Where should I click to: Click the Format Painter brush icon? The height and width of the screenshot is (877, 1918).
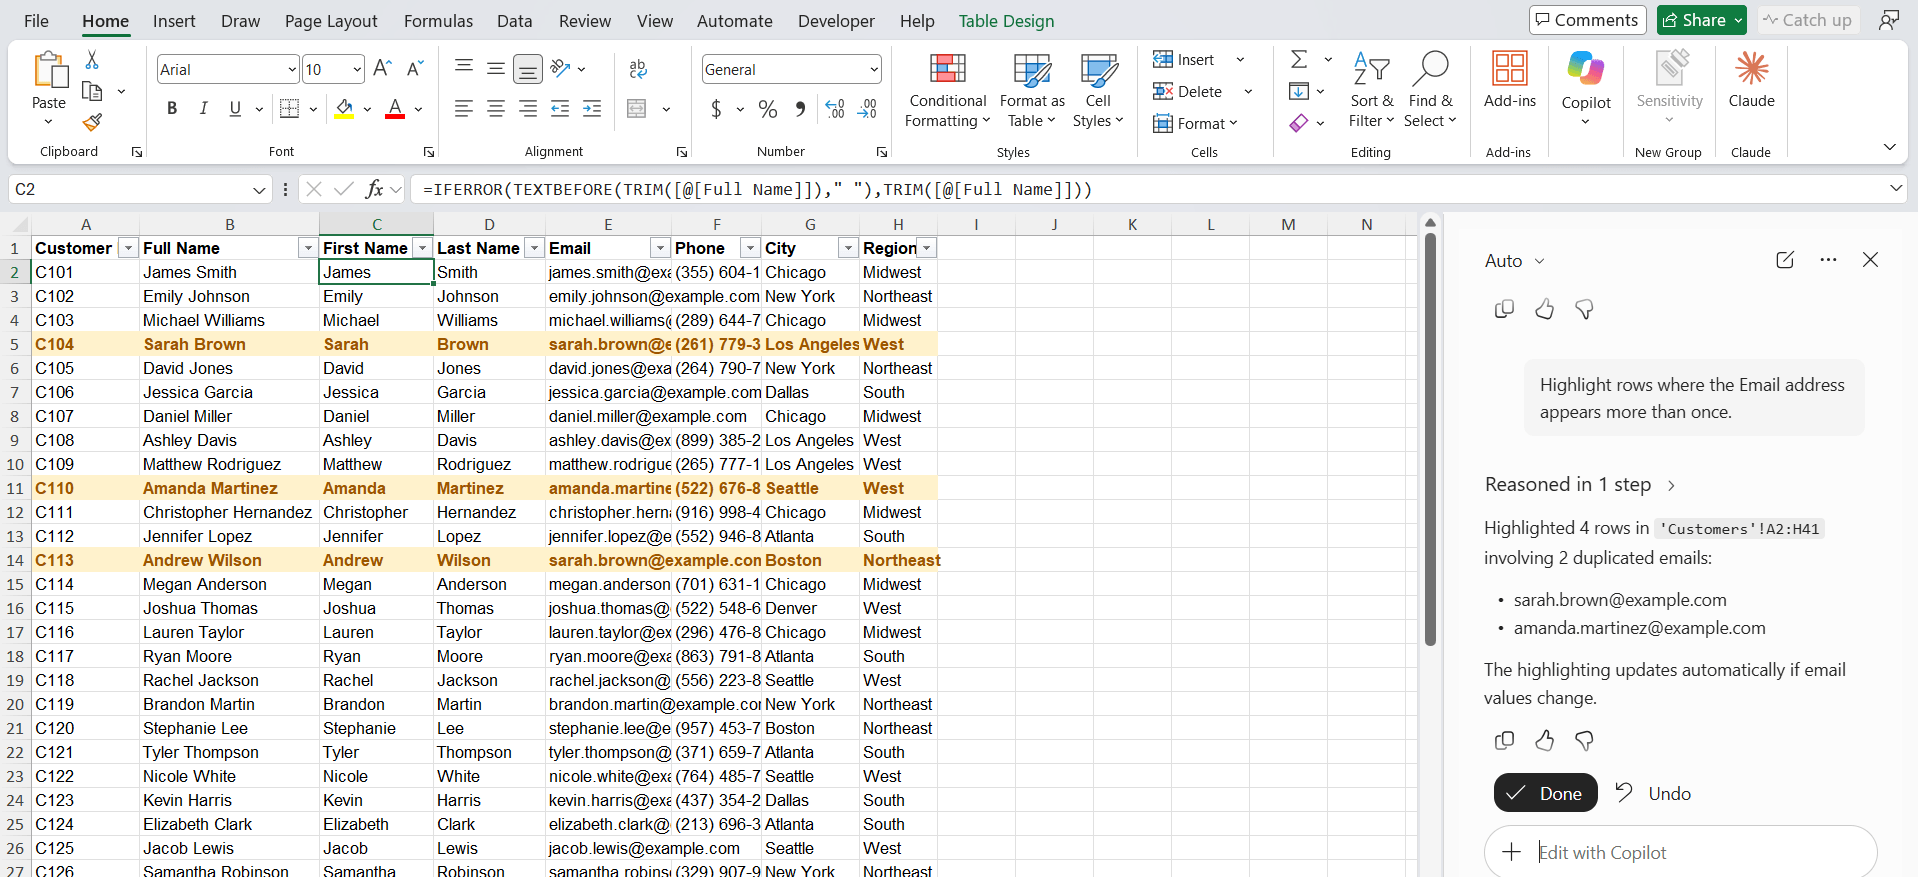tap(92, 122)
